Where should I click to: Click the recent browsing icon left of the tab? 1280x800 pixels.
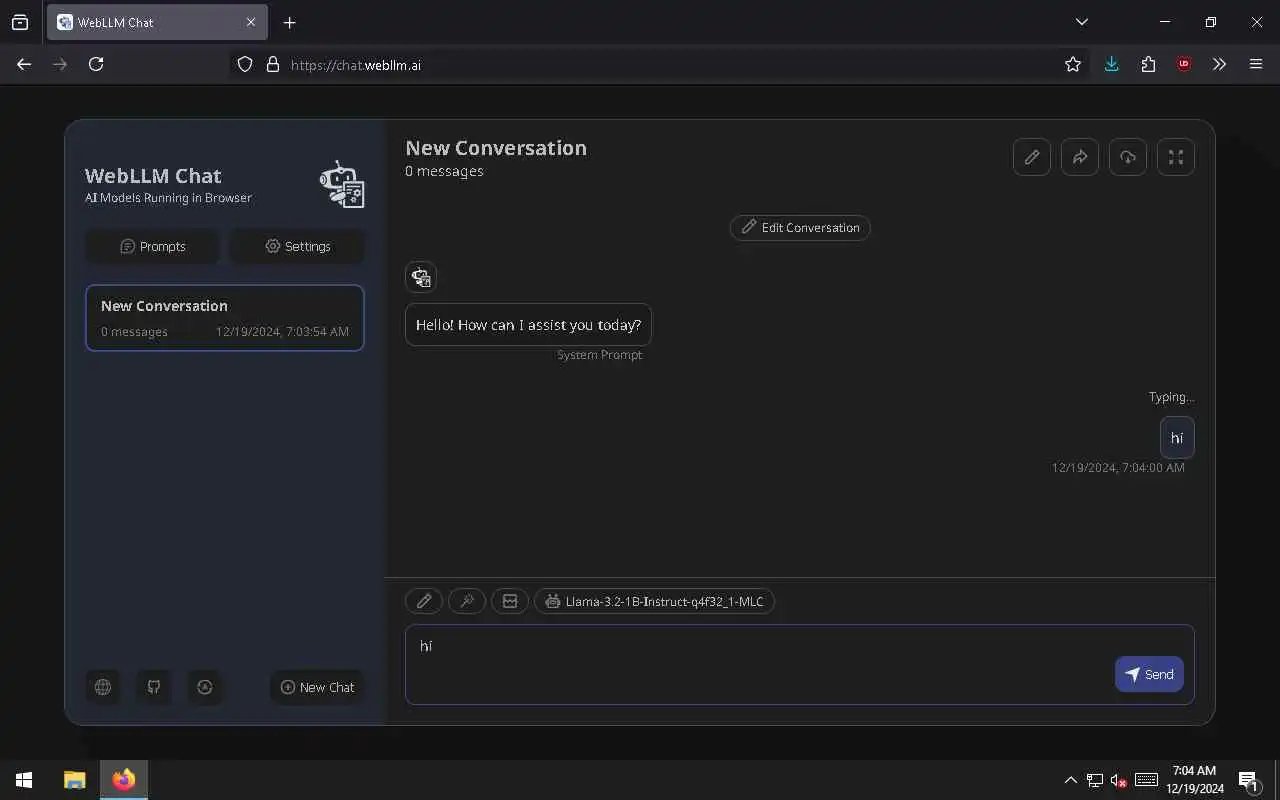click(20, 22)
